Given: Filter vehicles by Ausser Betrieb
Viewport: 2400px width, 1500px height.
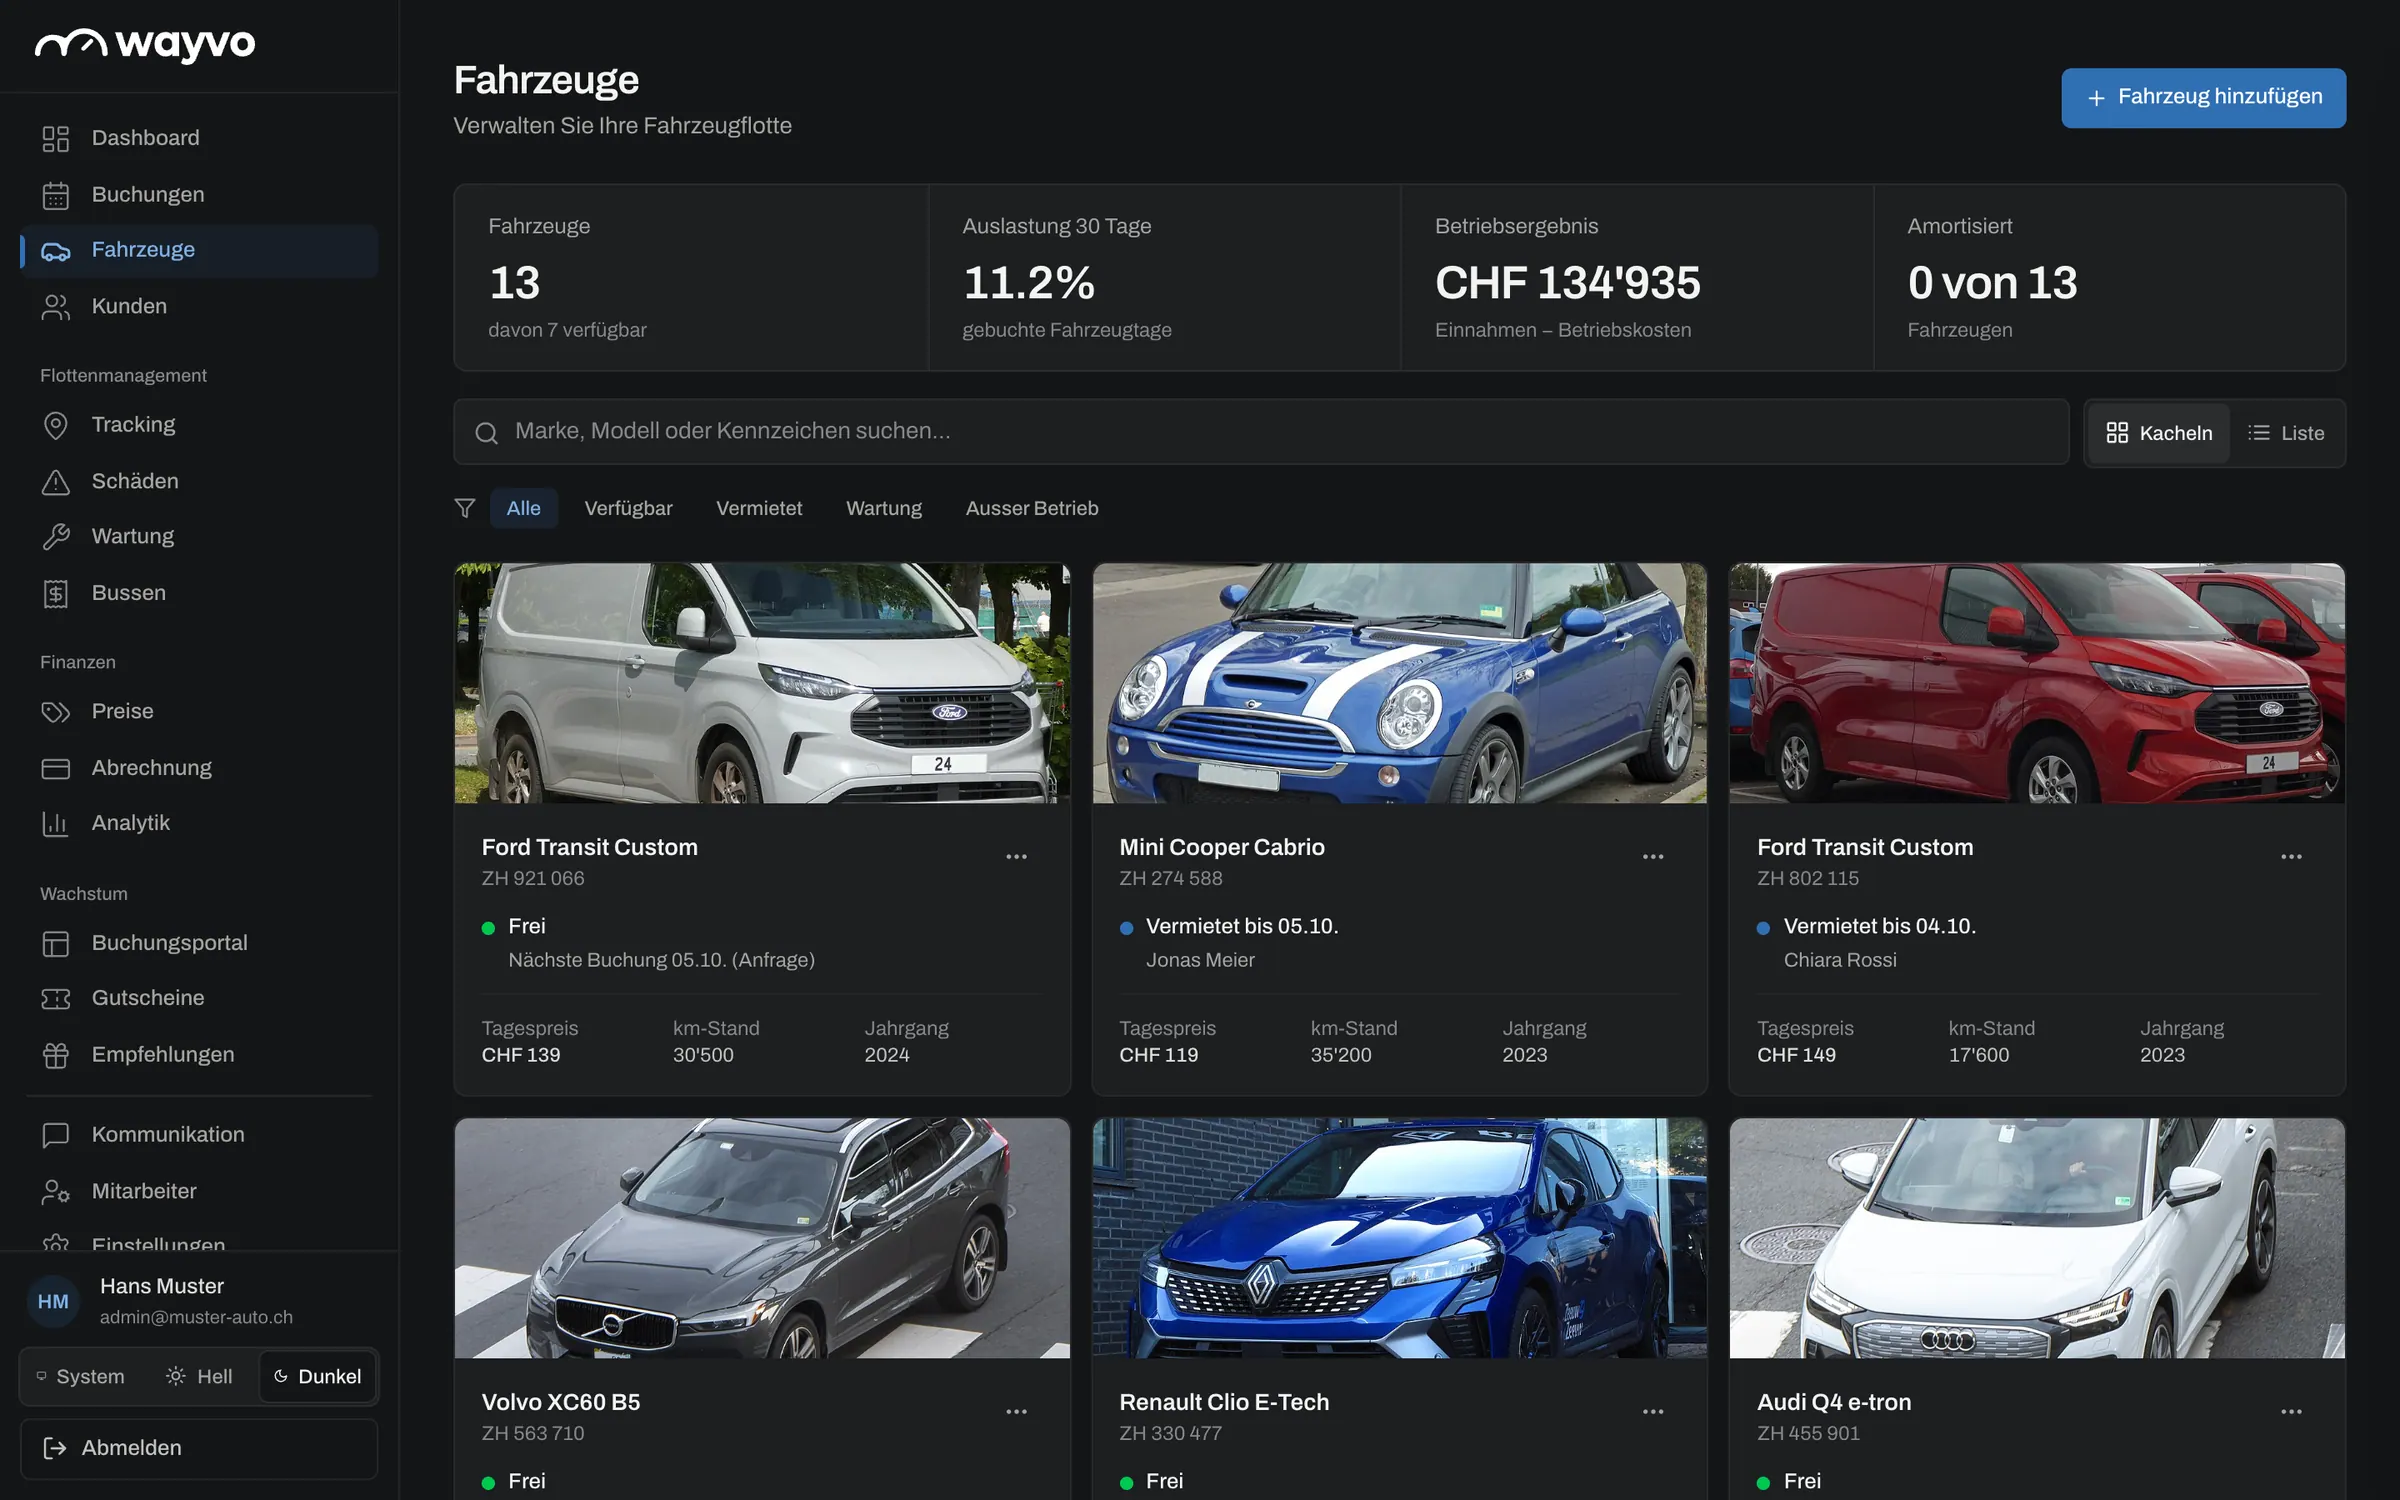Looking at the screenshot, I should 1032,509.
